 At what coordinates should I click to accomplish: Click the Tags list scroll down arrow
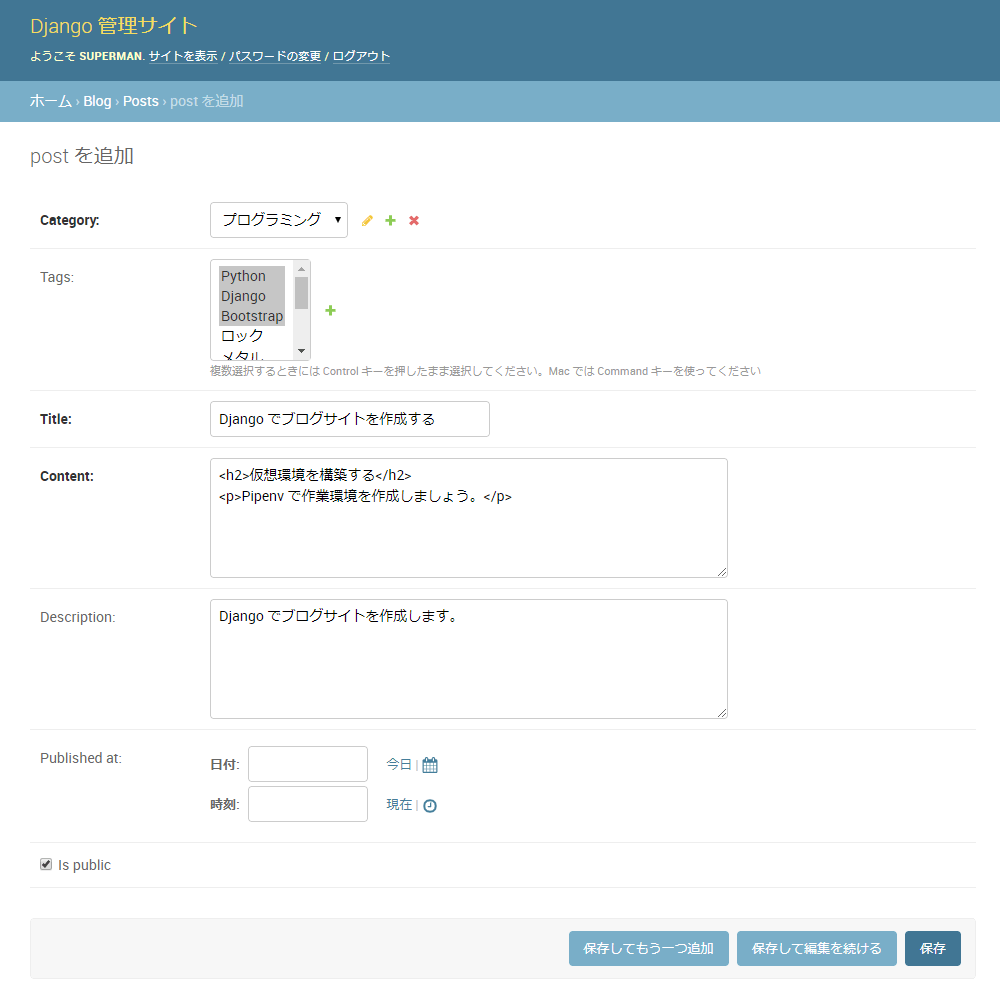pyautogui.click(x=302, y=351)
